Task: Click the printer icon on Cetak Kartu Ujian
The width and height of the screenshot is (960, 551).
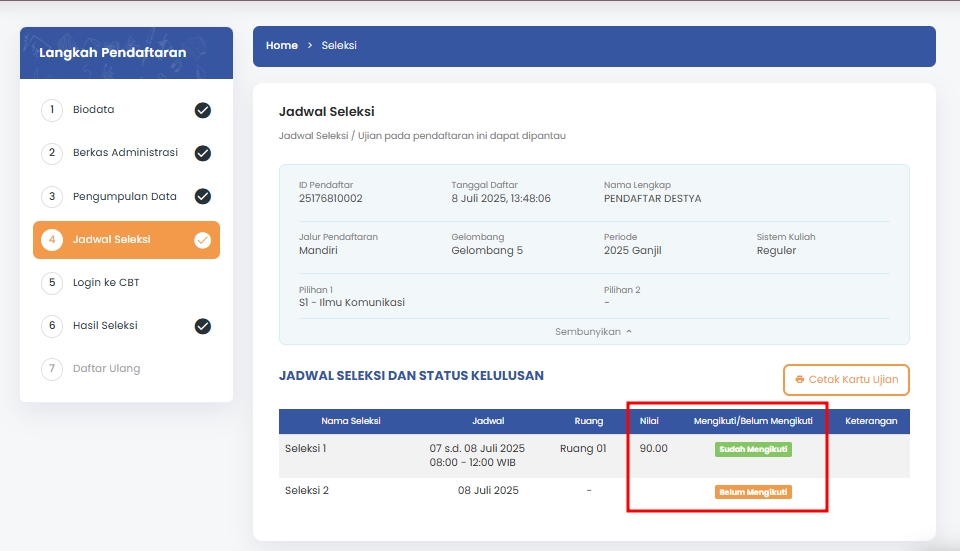Action: (800, 380)
